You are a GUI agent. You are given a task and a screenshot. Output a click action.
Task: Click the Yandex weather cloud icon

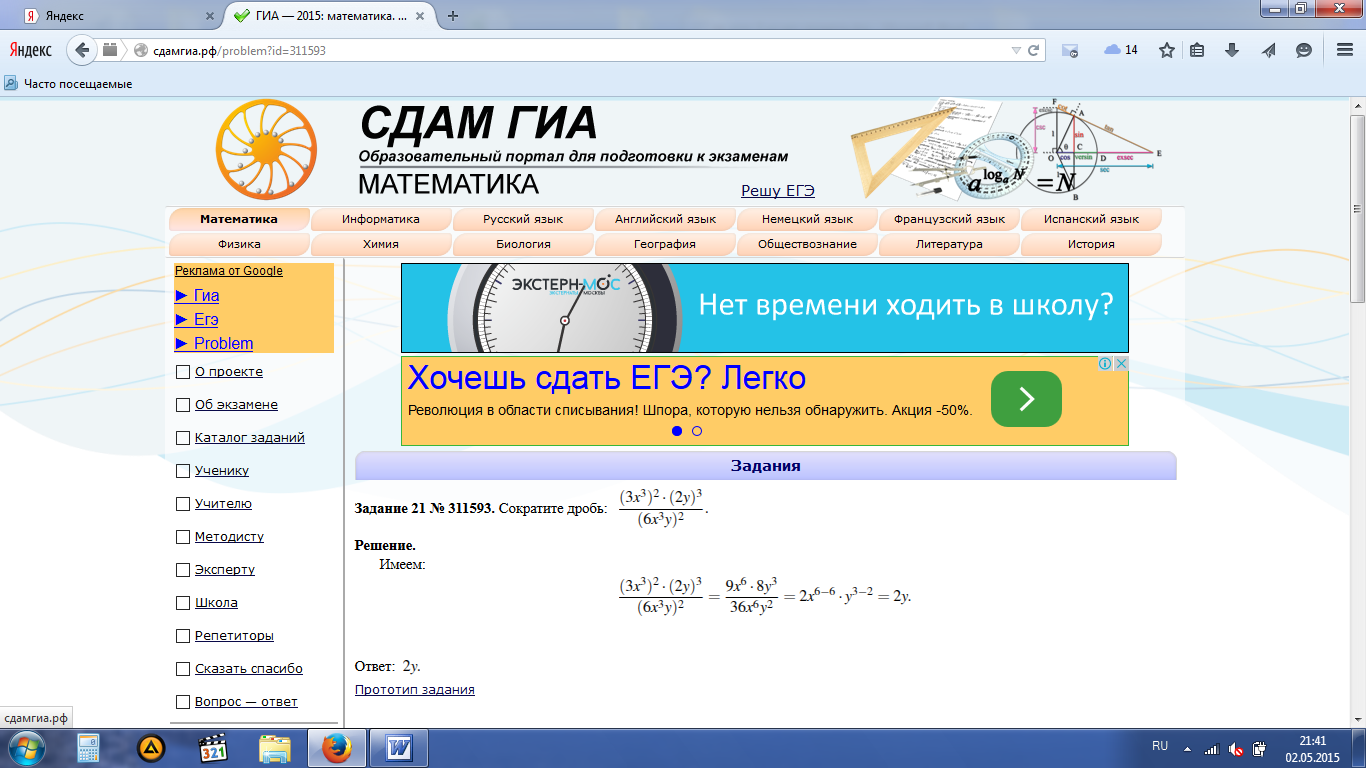(x=1112, y=50)
